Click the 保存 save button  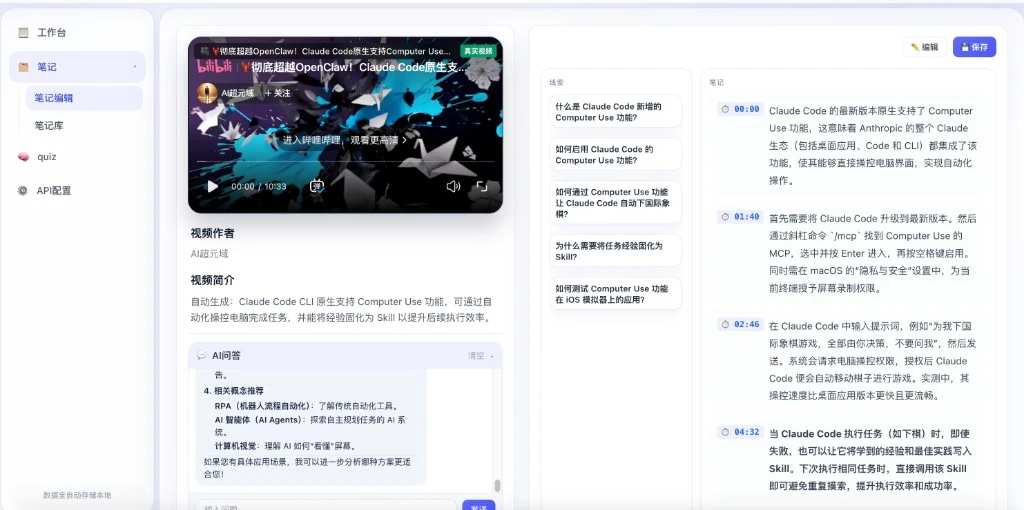974,47
